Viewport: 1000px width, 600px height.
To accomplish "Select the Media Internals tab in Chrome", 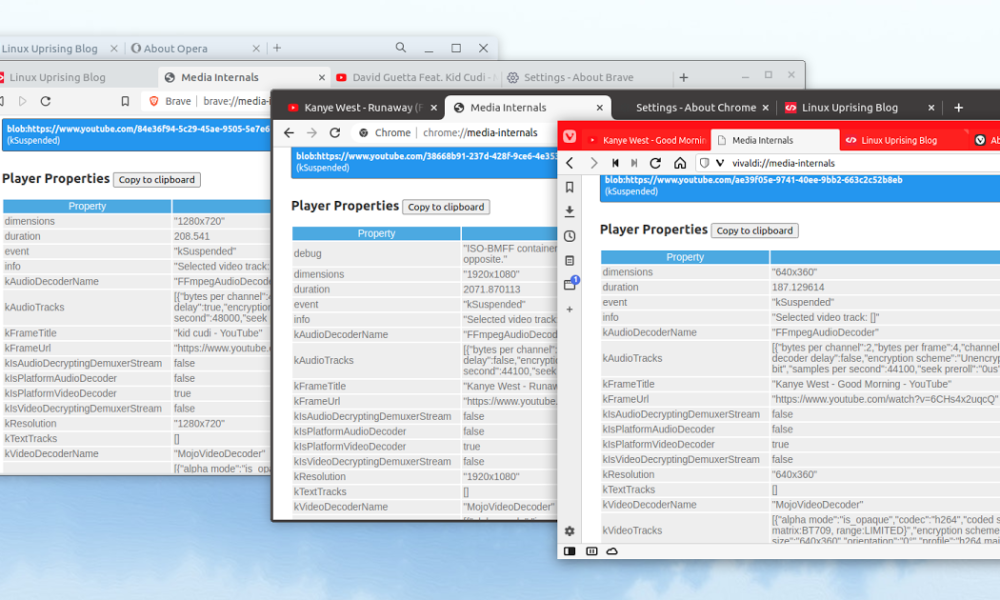I will [x=528, y=108].
